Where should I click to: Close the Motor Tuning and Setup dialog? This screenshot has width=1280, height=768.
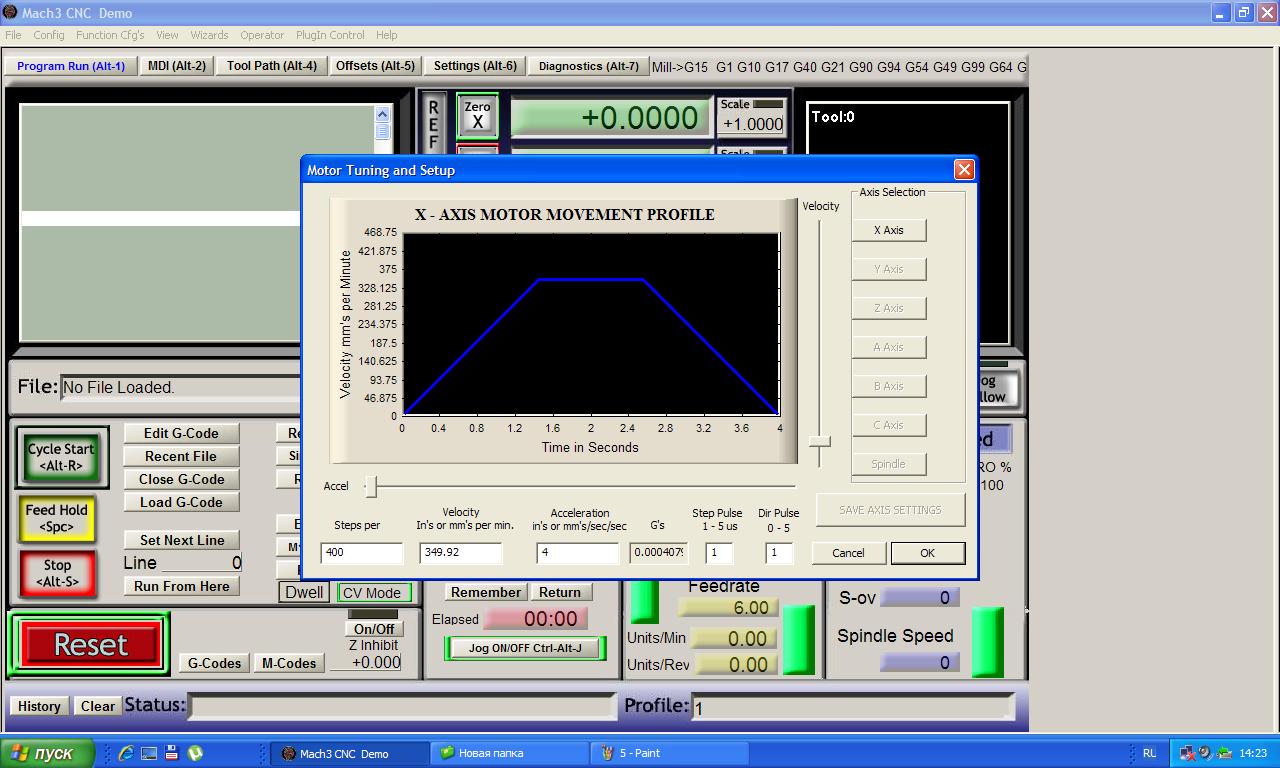[964, 170]
